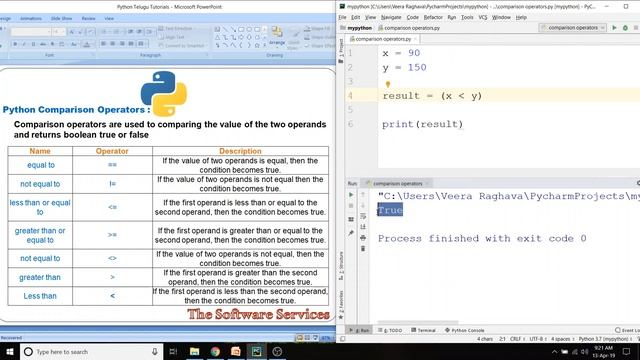The height and width of the screenshot is (360, 640).
Task: Click the stop icon in the Run panel
Action: (x=351, y=206)
